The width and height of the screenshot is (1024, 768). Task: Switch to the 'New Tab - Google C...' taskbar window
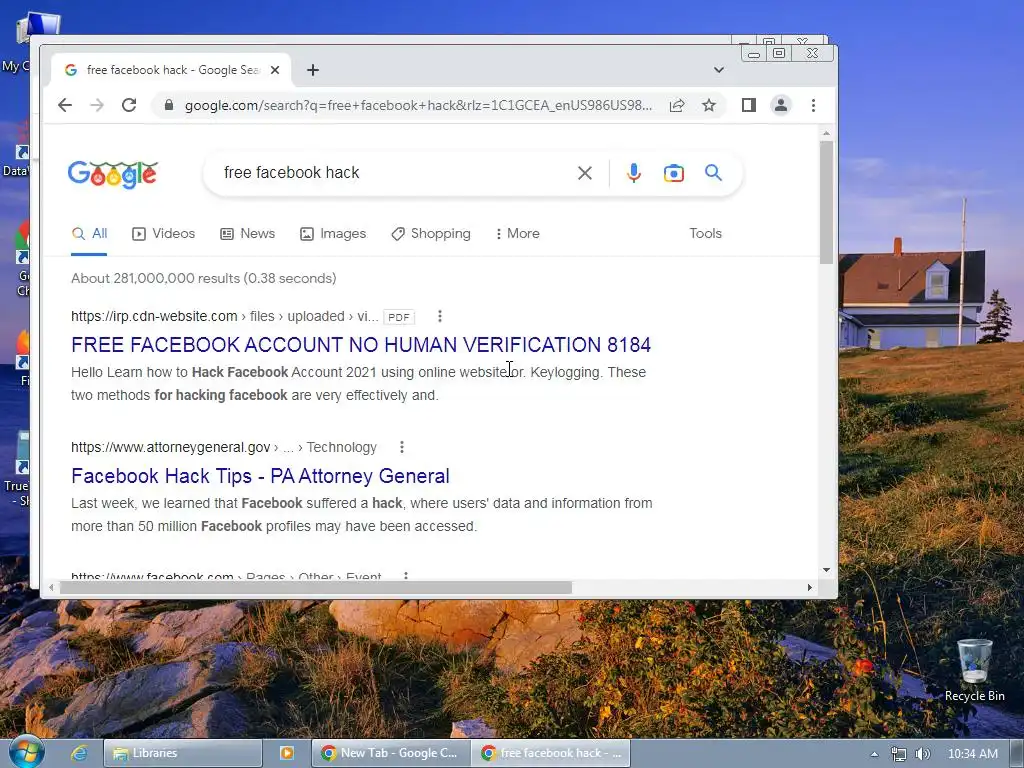point(391,754)
